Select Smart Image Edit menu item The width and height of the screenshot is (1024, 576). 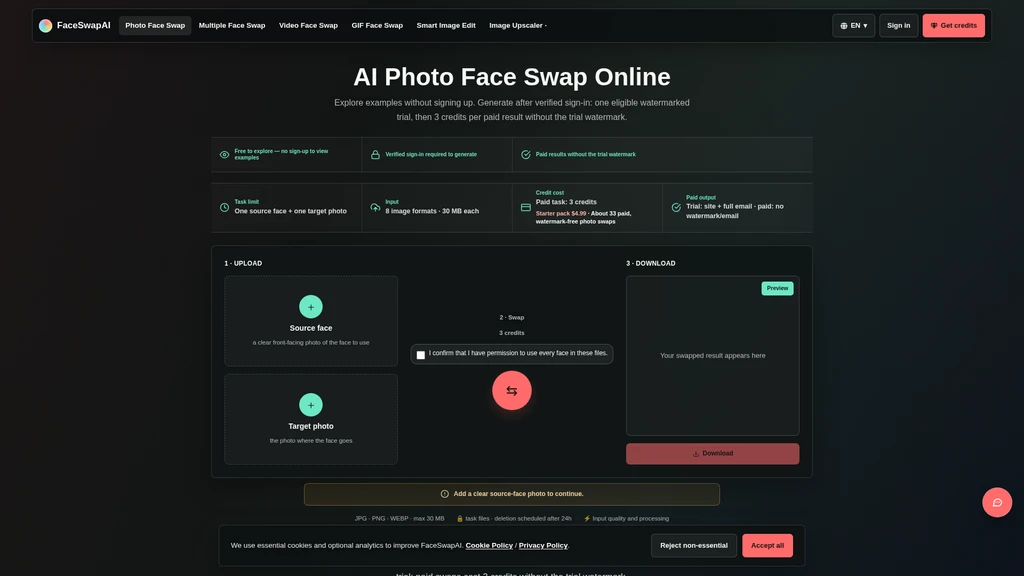point(446,25)
